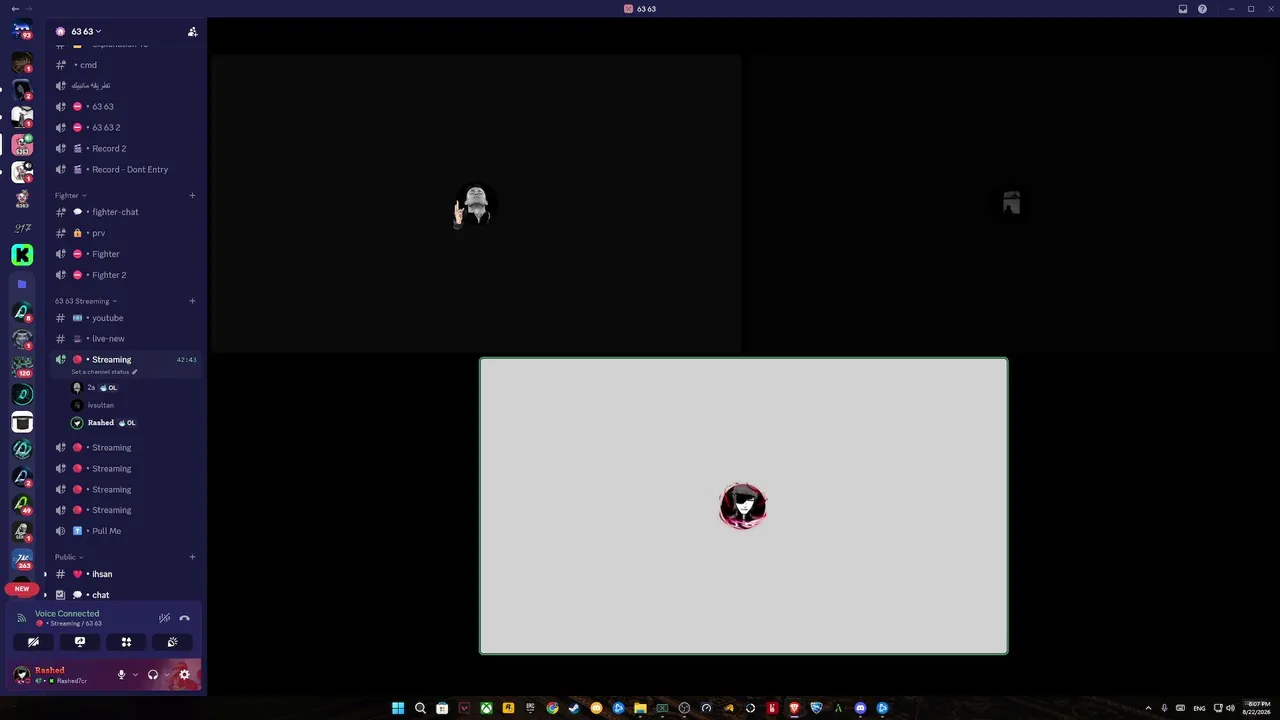Deafen audio with the headphones icon
Screen dimensions: 1280x720
click(x=153, y=675)
